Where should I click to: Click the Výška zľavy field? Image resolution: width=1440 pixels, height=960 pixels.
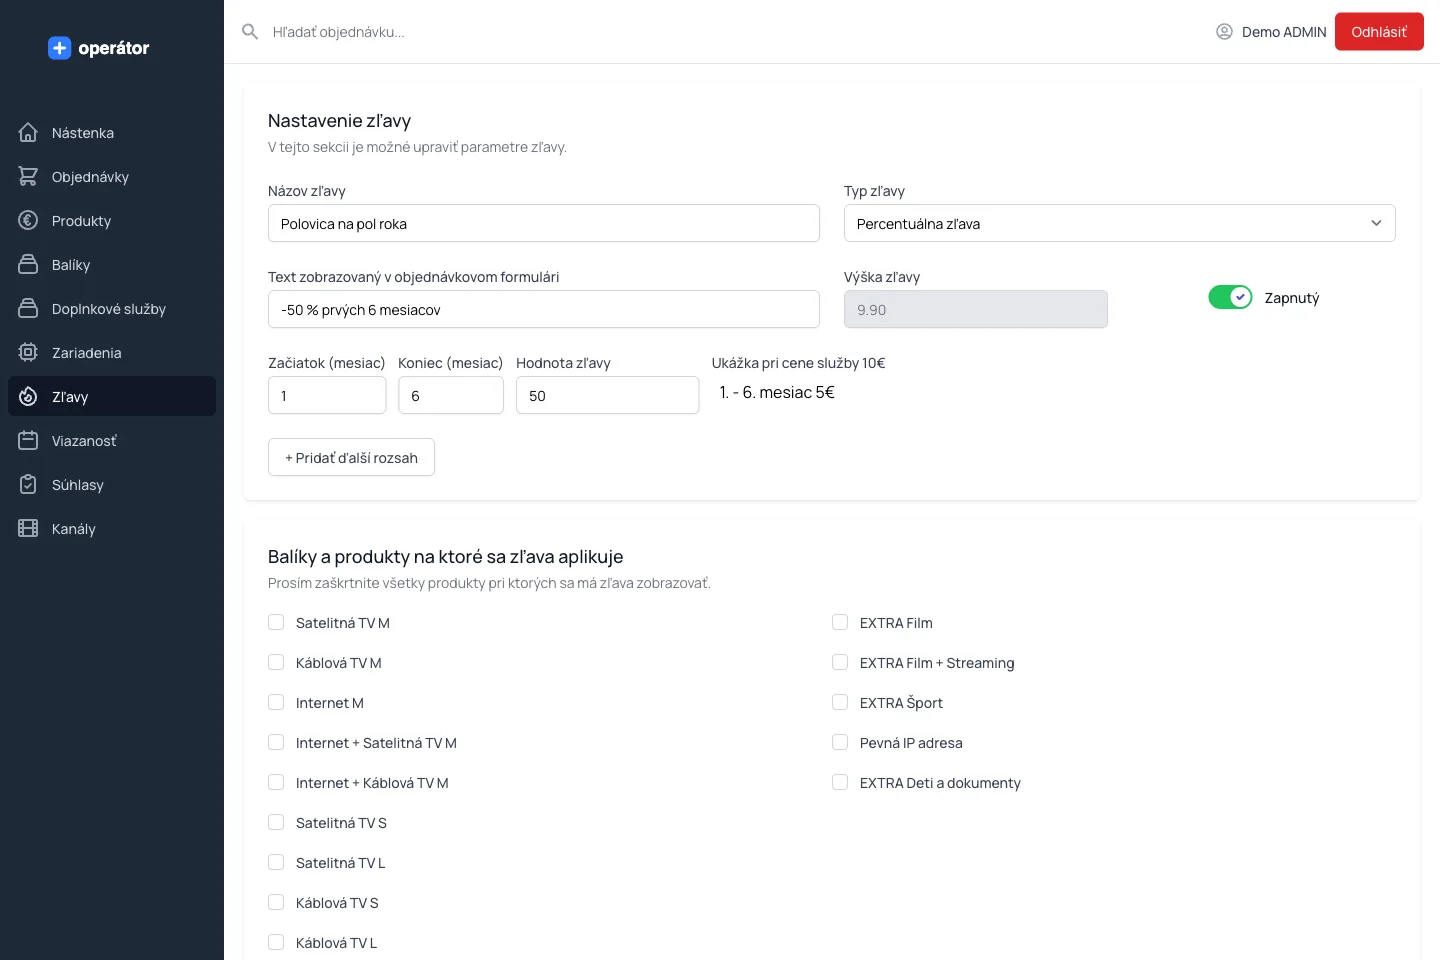pos(976,309)
